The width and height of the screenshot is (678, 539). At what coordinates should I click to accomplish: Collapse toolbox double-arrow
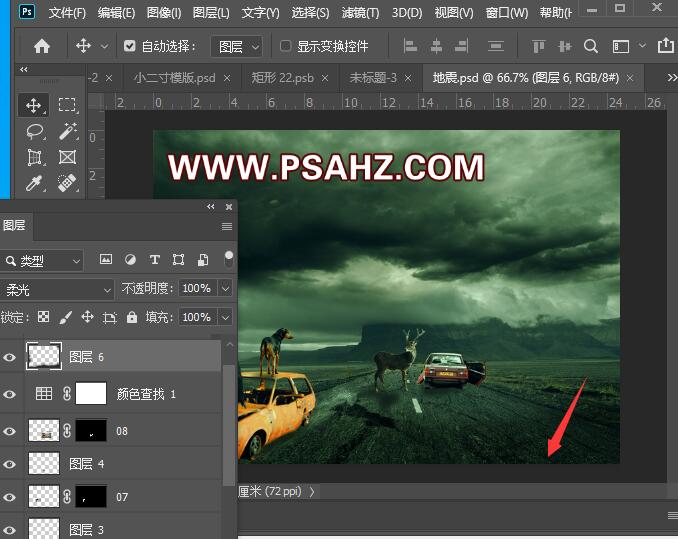pyautogui.click(x=24, y=69)
